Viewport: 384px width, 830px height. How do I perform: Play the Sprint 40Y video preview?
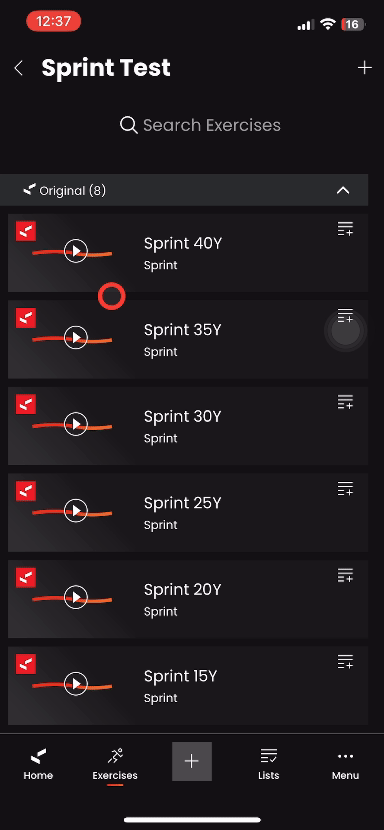pos(76,250)
